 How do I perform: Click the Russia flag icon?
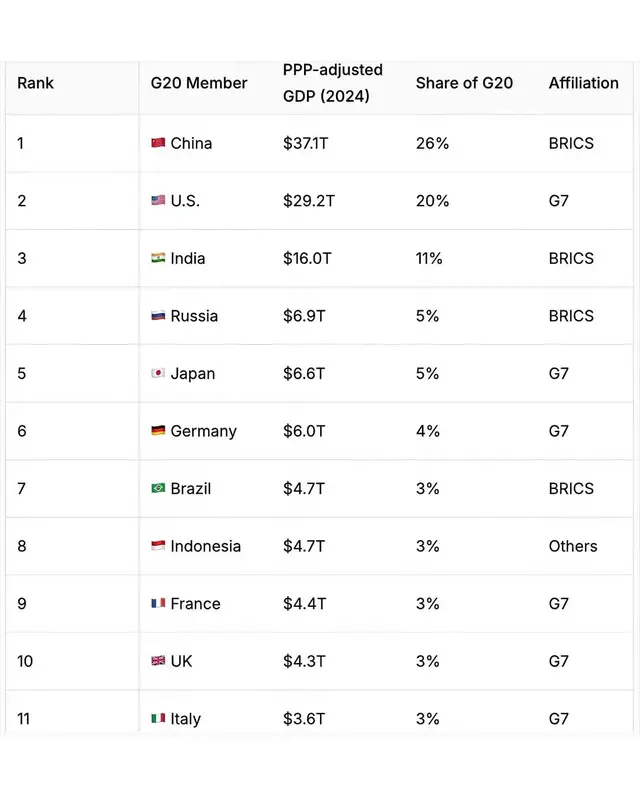point(158,315)
